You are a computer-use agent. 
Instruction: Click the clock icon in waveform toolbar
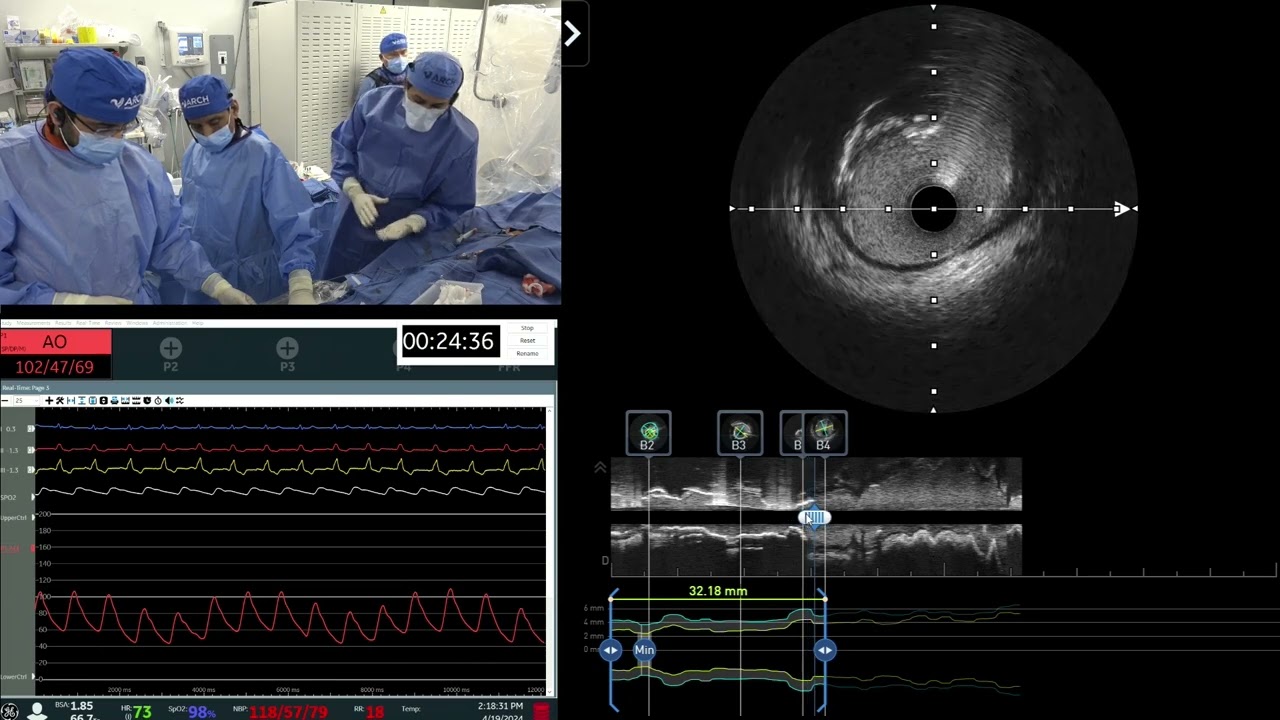pos(147,400)
